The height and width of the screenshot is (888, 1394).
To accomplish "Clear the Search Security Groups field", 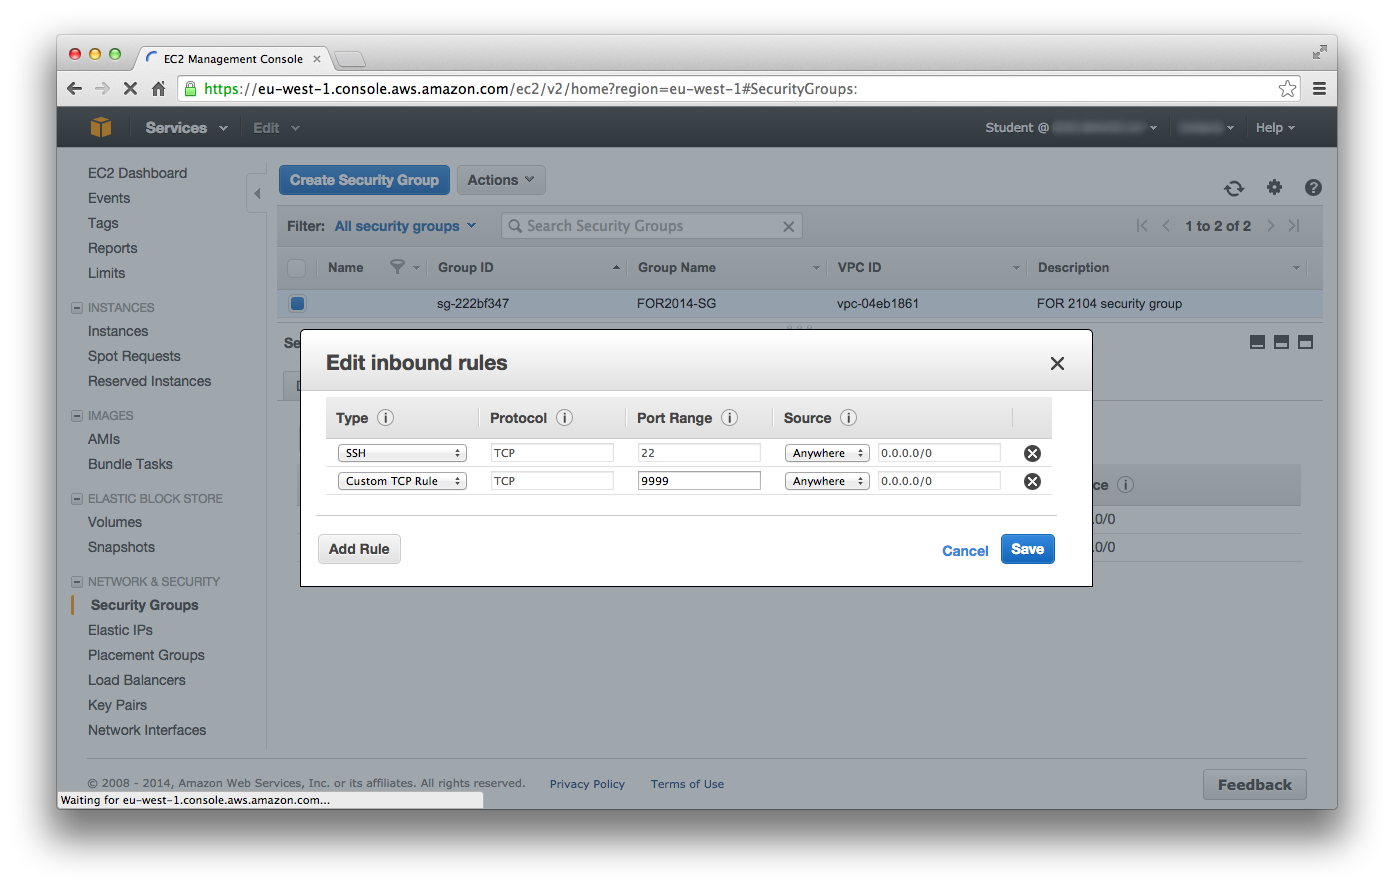I will click(x=788, y=227).
